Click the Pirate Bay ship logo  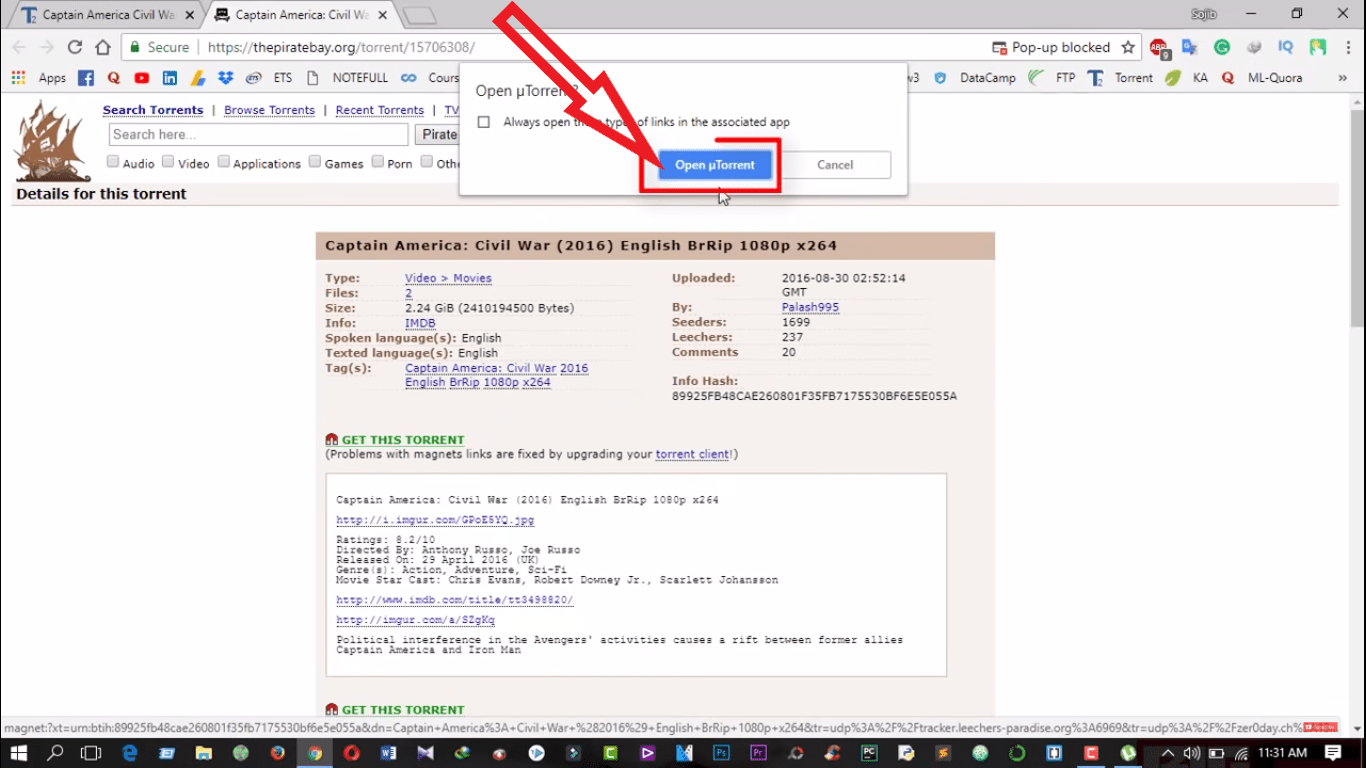click(x=52, y=140)
